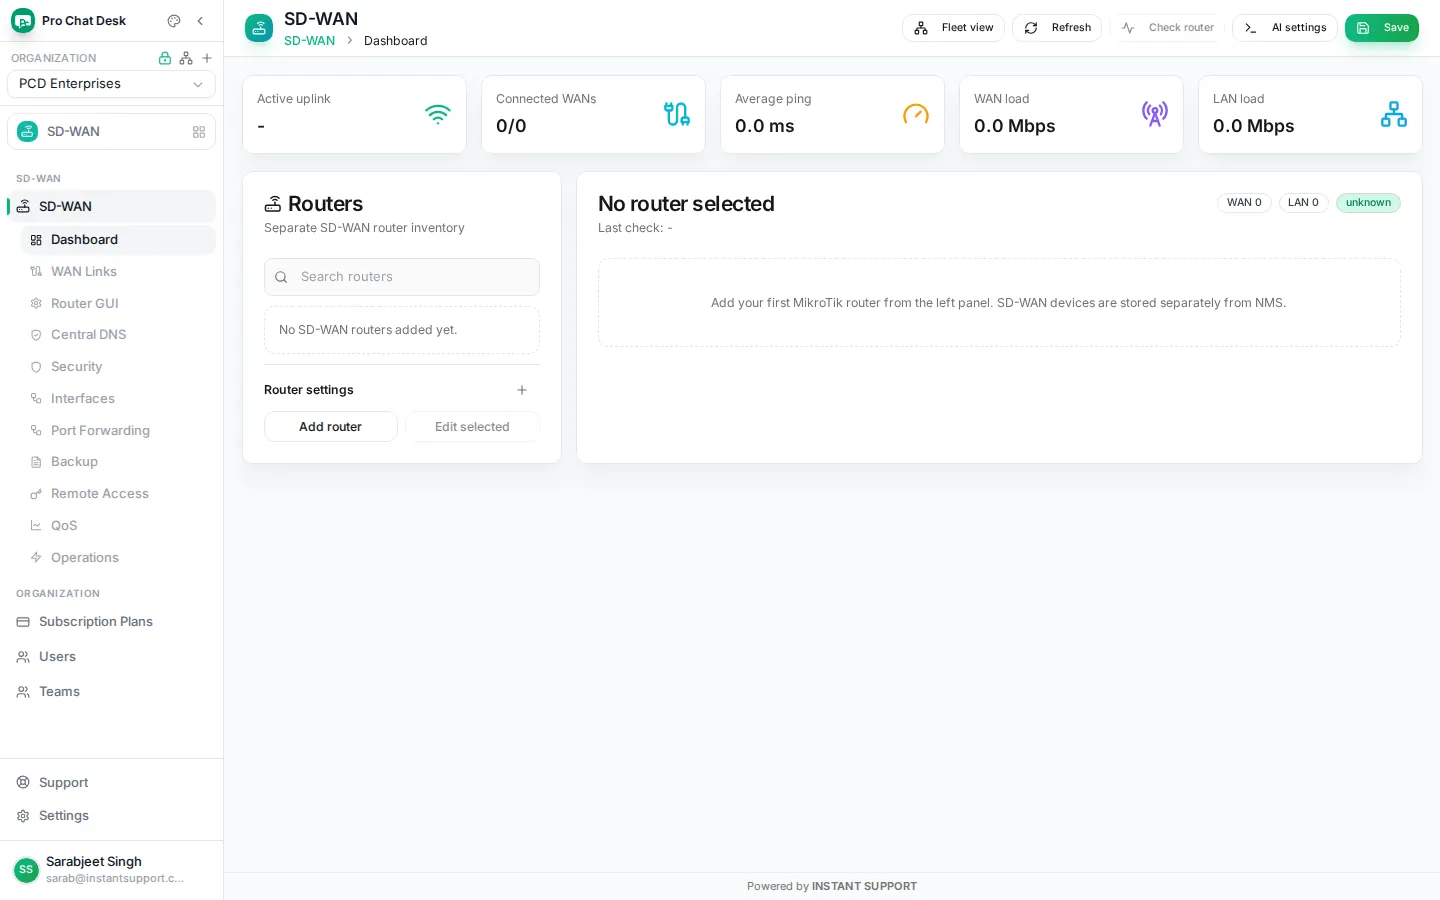The image size is (1440, 900).
Task: Open the theme palette icon in sidebar header
Action: pos(174,21)
